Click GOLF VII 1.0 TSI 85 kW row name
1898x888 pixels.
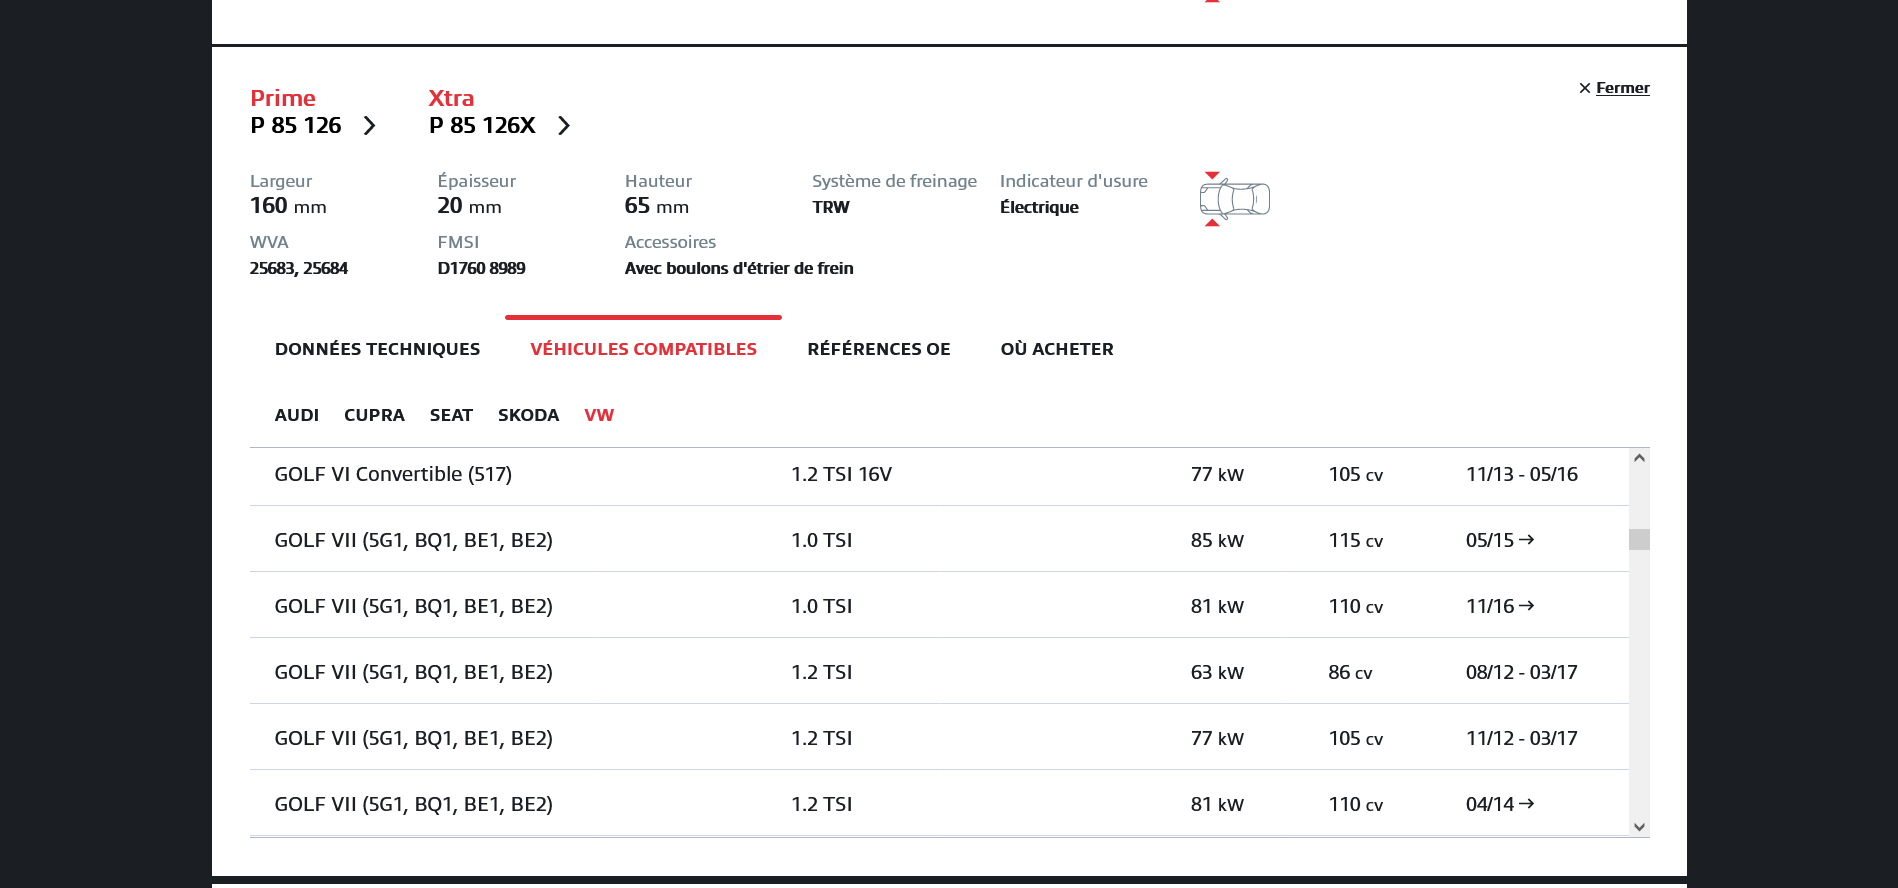click(x=414, y=540)
